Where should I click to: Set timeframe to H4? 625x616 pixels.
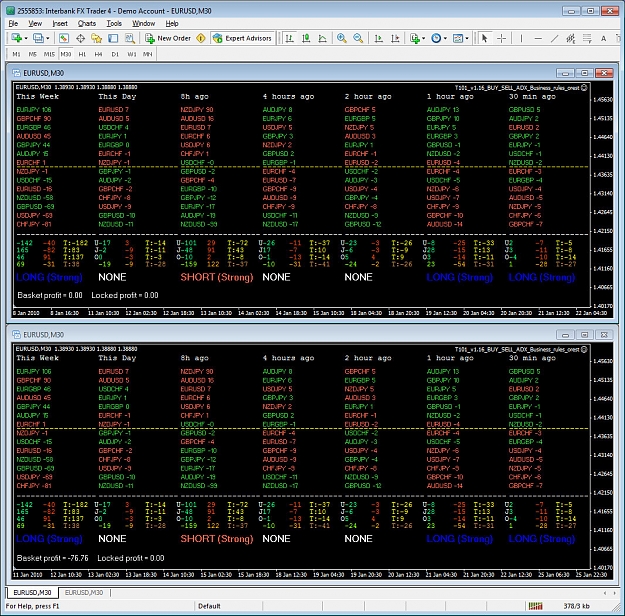tap(98, 54)
